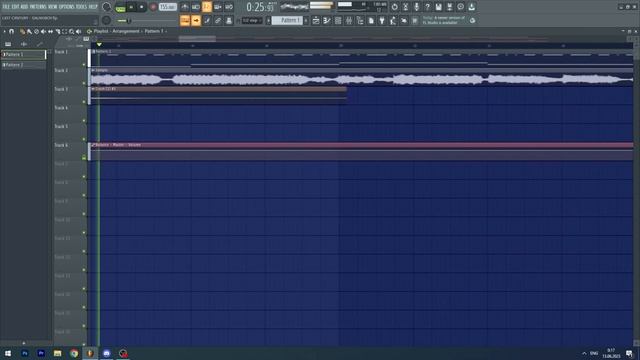Click the master volume knob
640x360 pixels.
click(106, 7)
